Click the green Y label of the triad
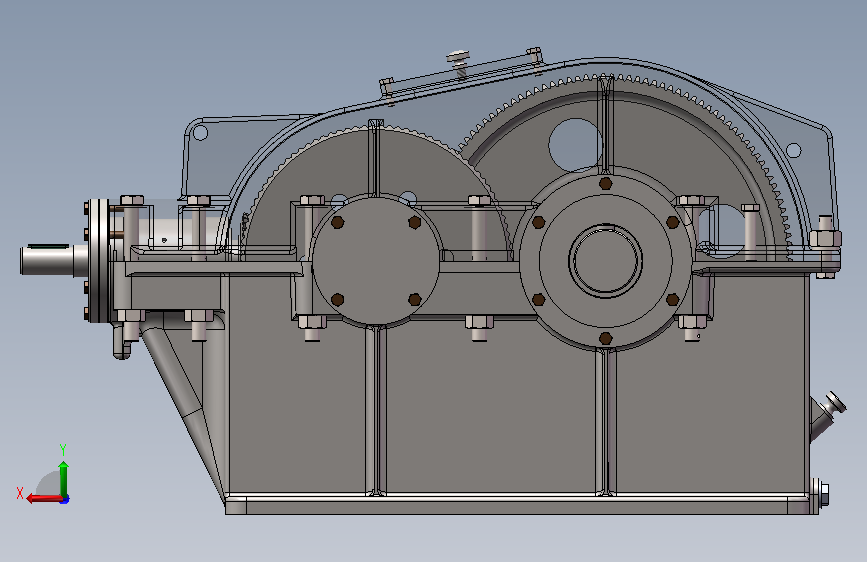 click(x=63, y=449)
